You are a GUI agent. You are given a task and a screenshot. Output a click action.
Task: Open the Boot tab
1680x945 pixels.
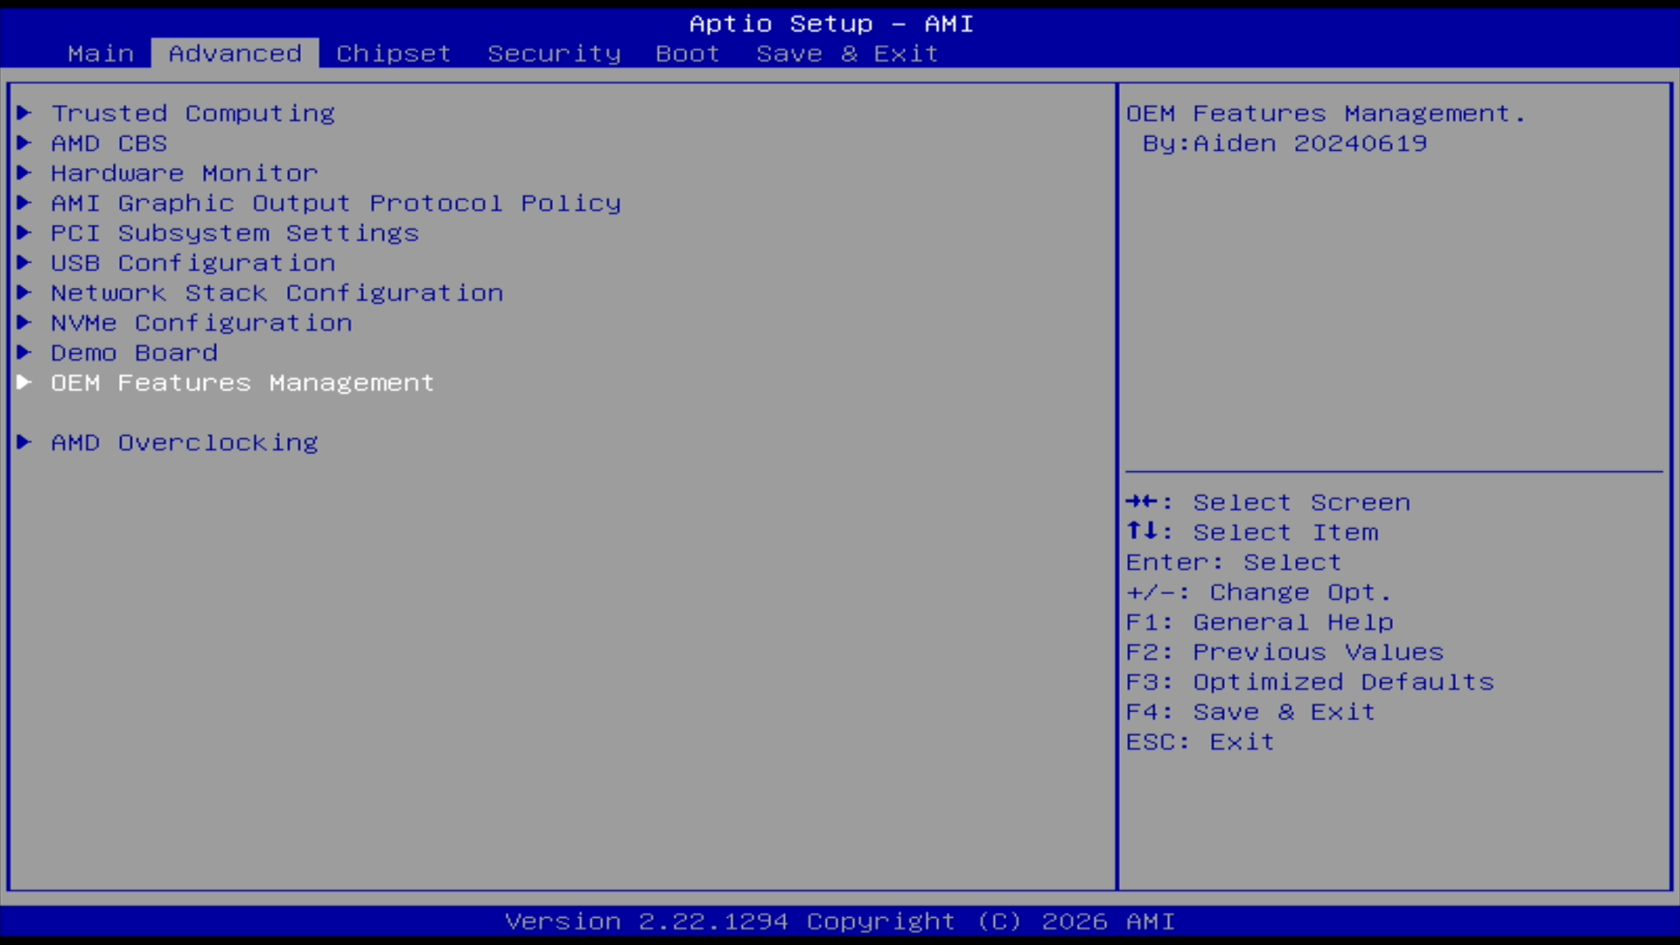pyautogui.click(x=688, y=53)
